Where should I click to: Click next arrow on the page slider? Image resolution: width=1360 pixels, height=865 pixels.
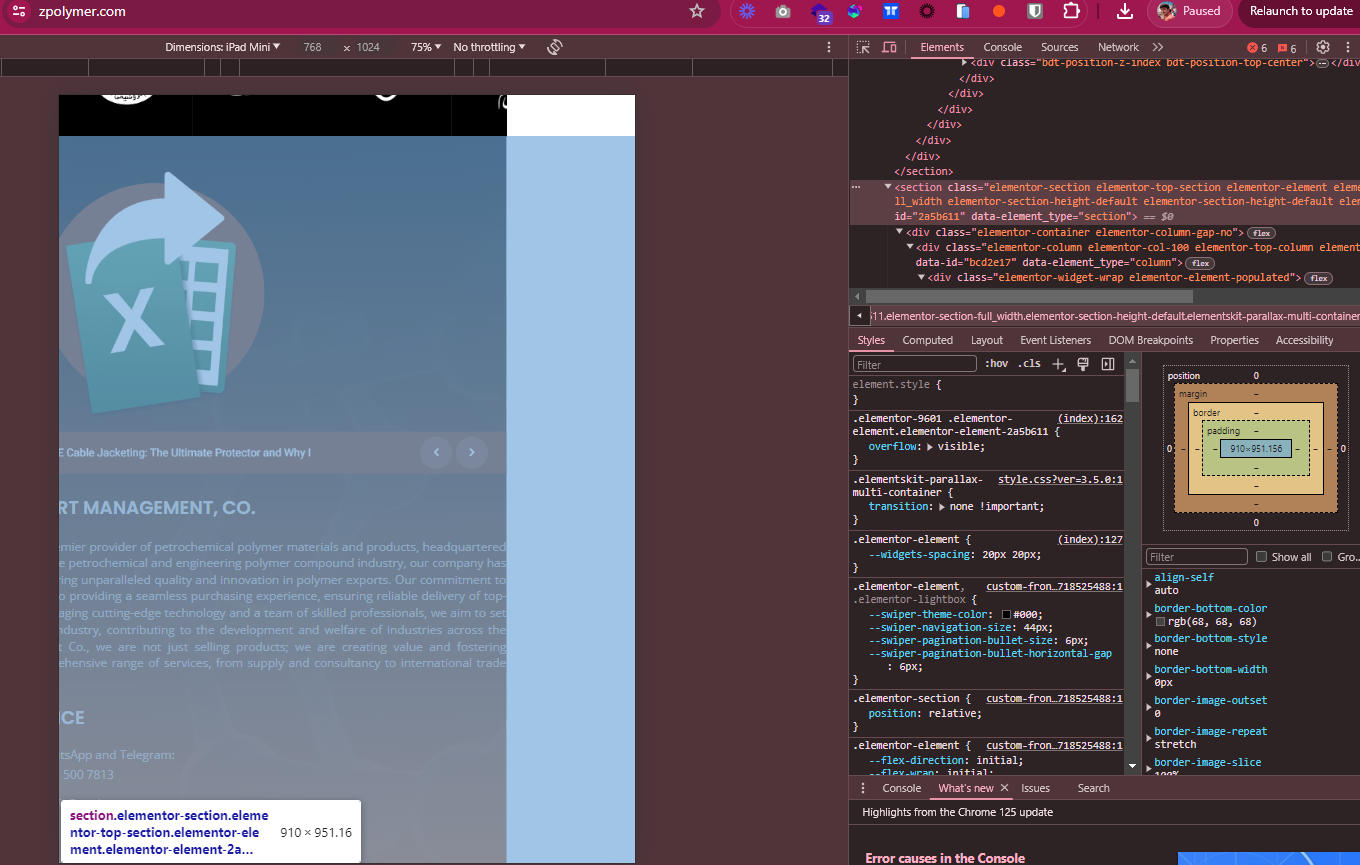[472, 453]
